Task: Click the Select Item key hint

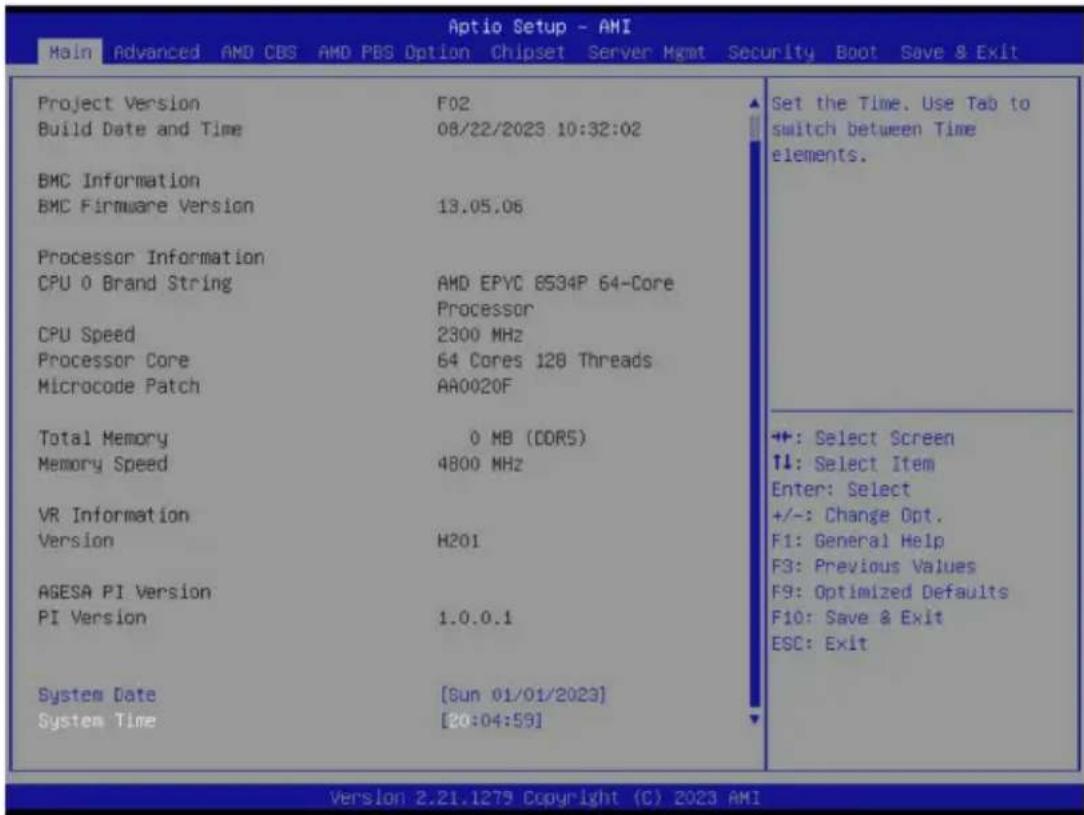Action: click(853, 464)
